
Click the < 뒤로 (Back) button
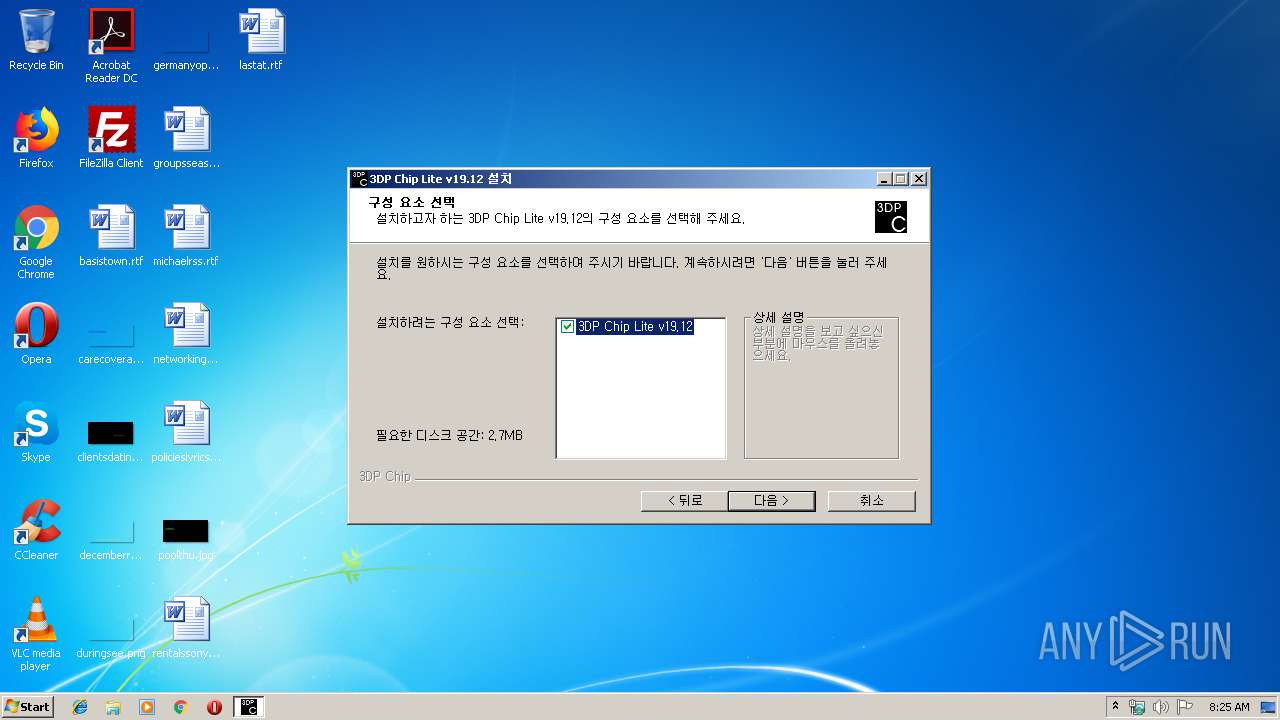pos(684,501)
